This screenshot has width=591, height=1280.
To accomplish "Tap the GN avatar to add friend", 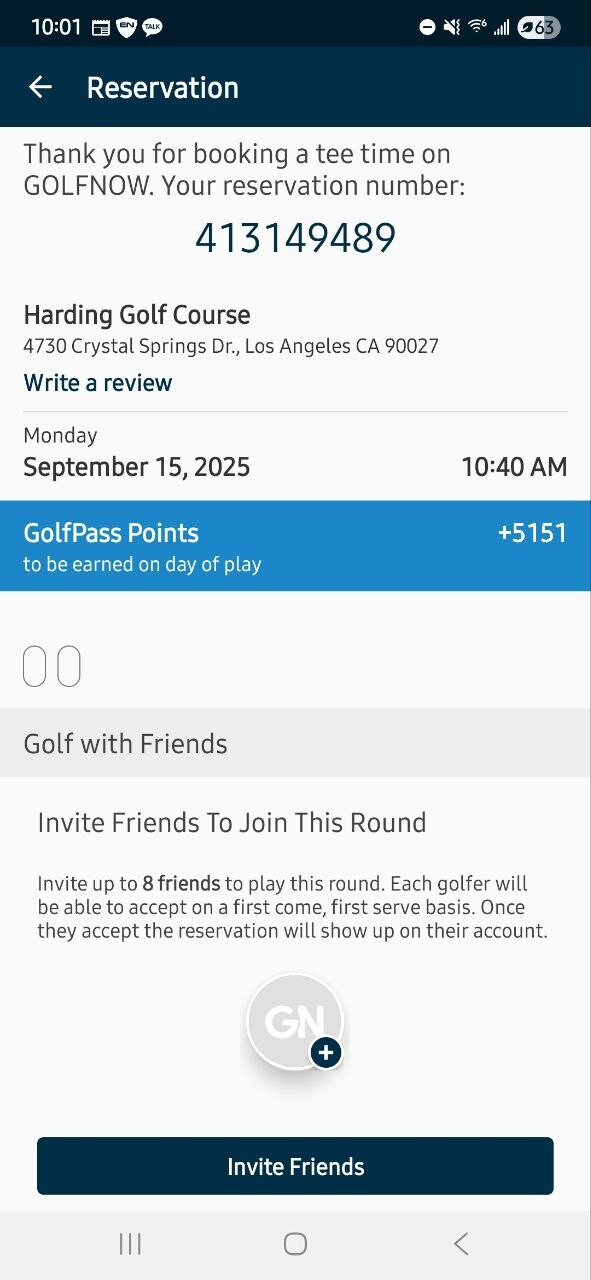I will point(295,1021).
